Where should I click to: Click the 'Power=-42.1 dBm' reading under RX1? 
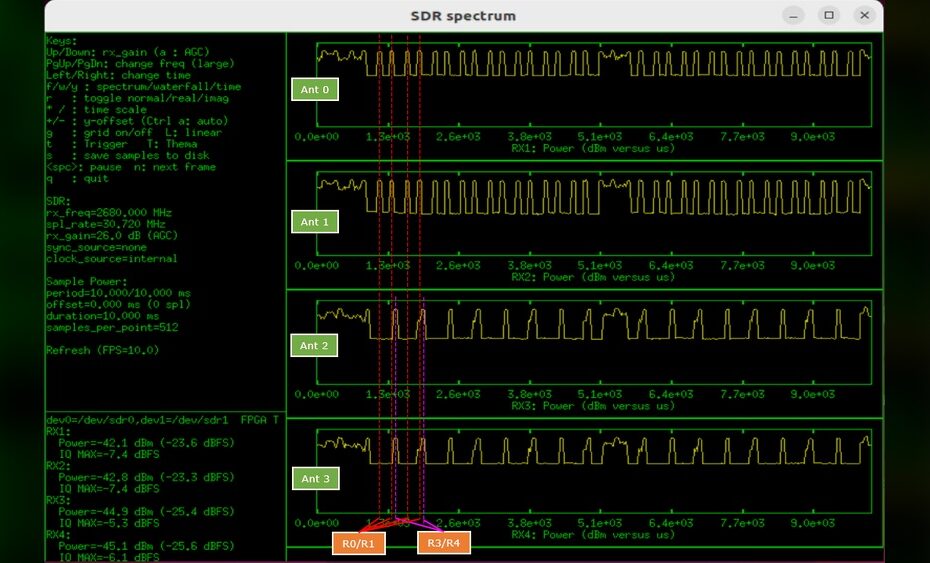point(146,443)
